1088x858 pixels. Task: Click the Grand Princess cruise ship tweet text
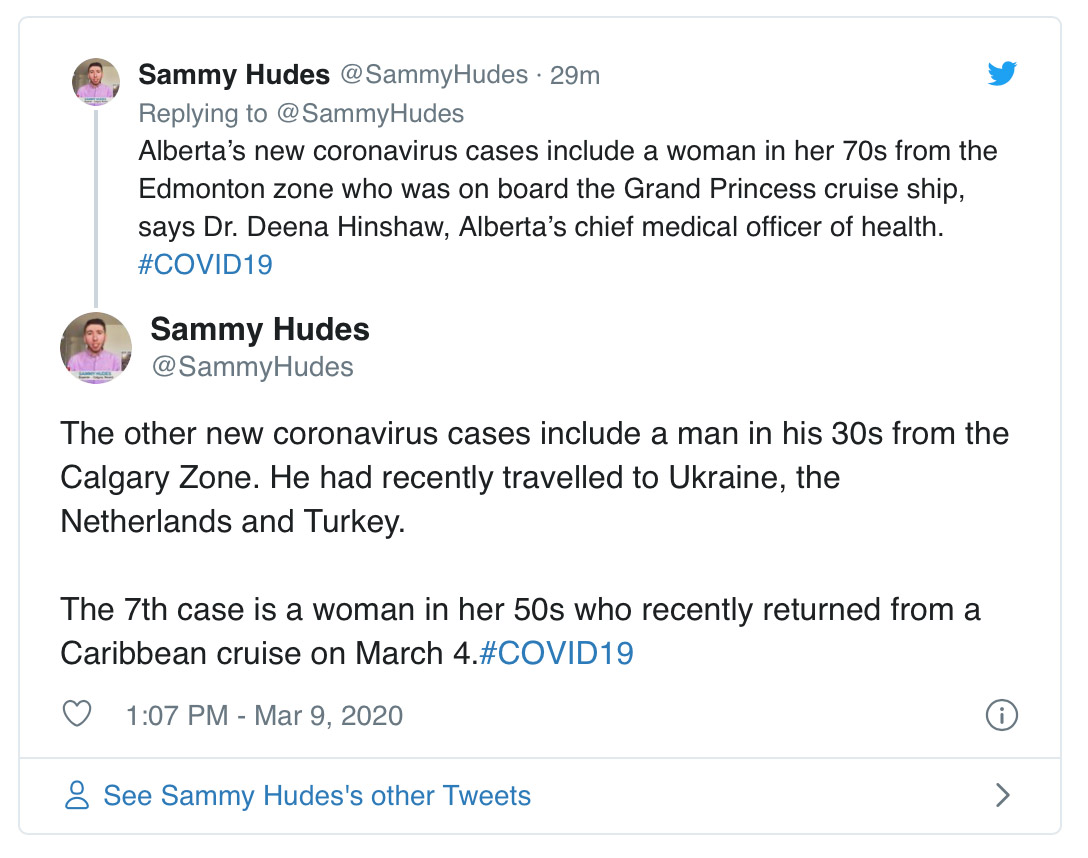click(x=568, y=207)
